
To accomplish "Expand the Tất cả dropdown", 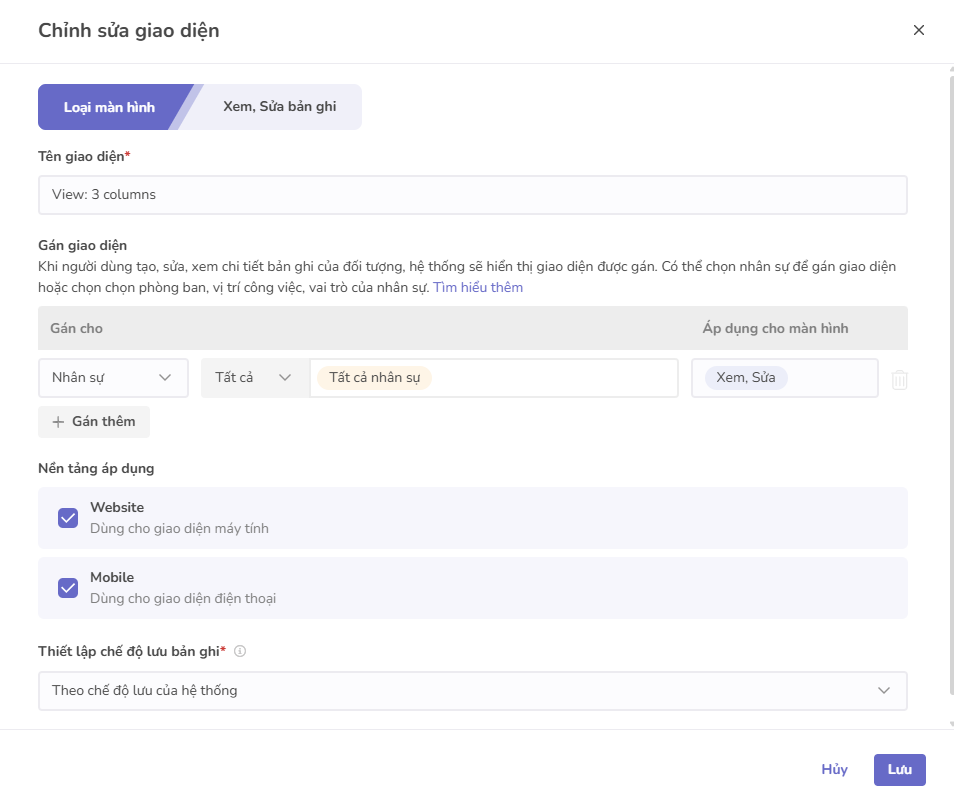I will [x=255, y=378].
